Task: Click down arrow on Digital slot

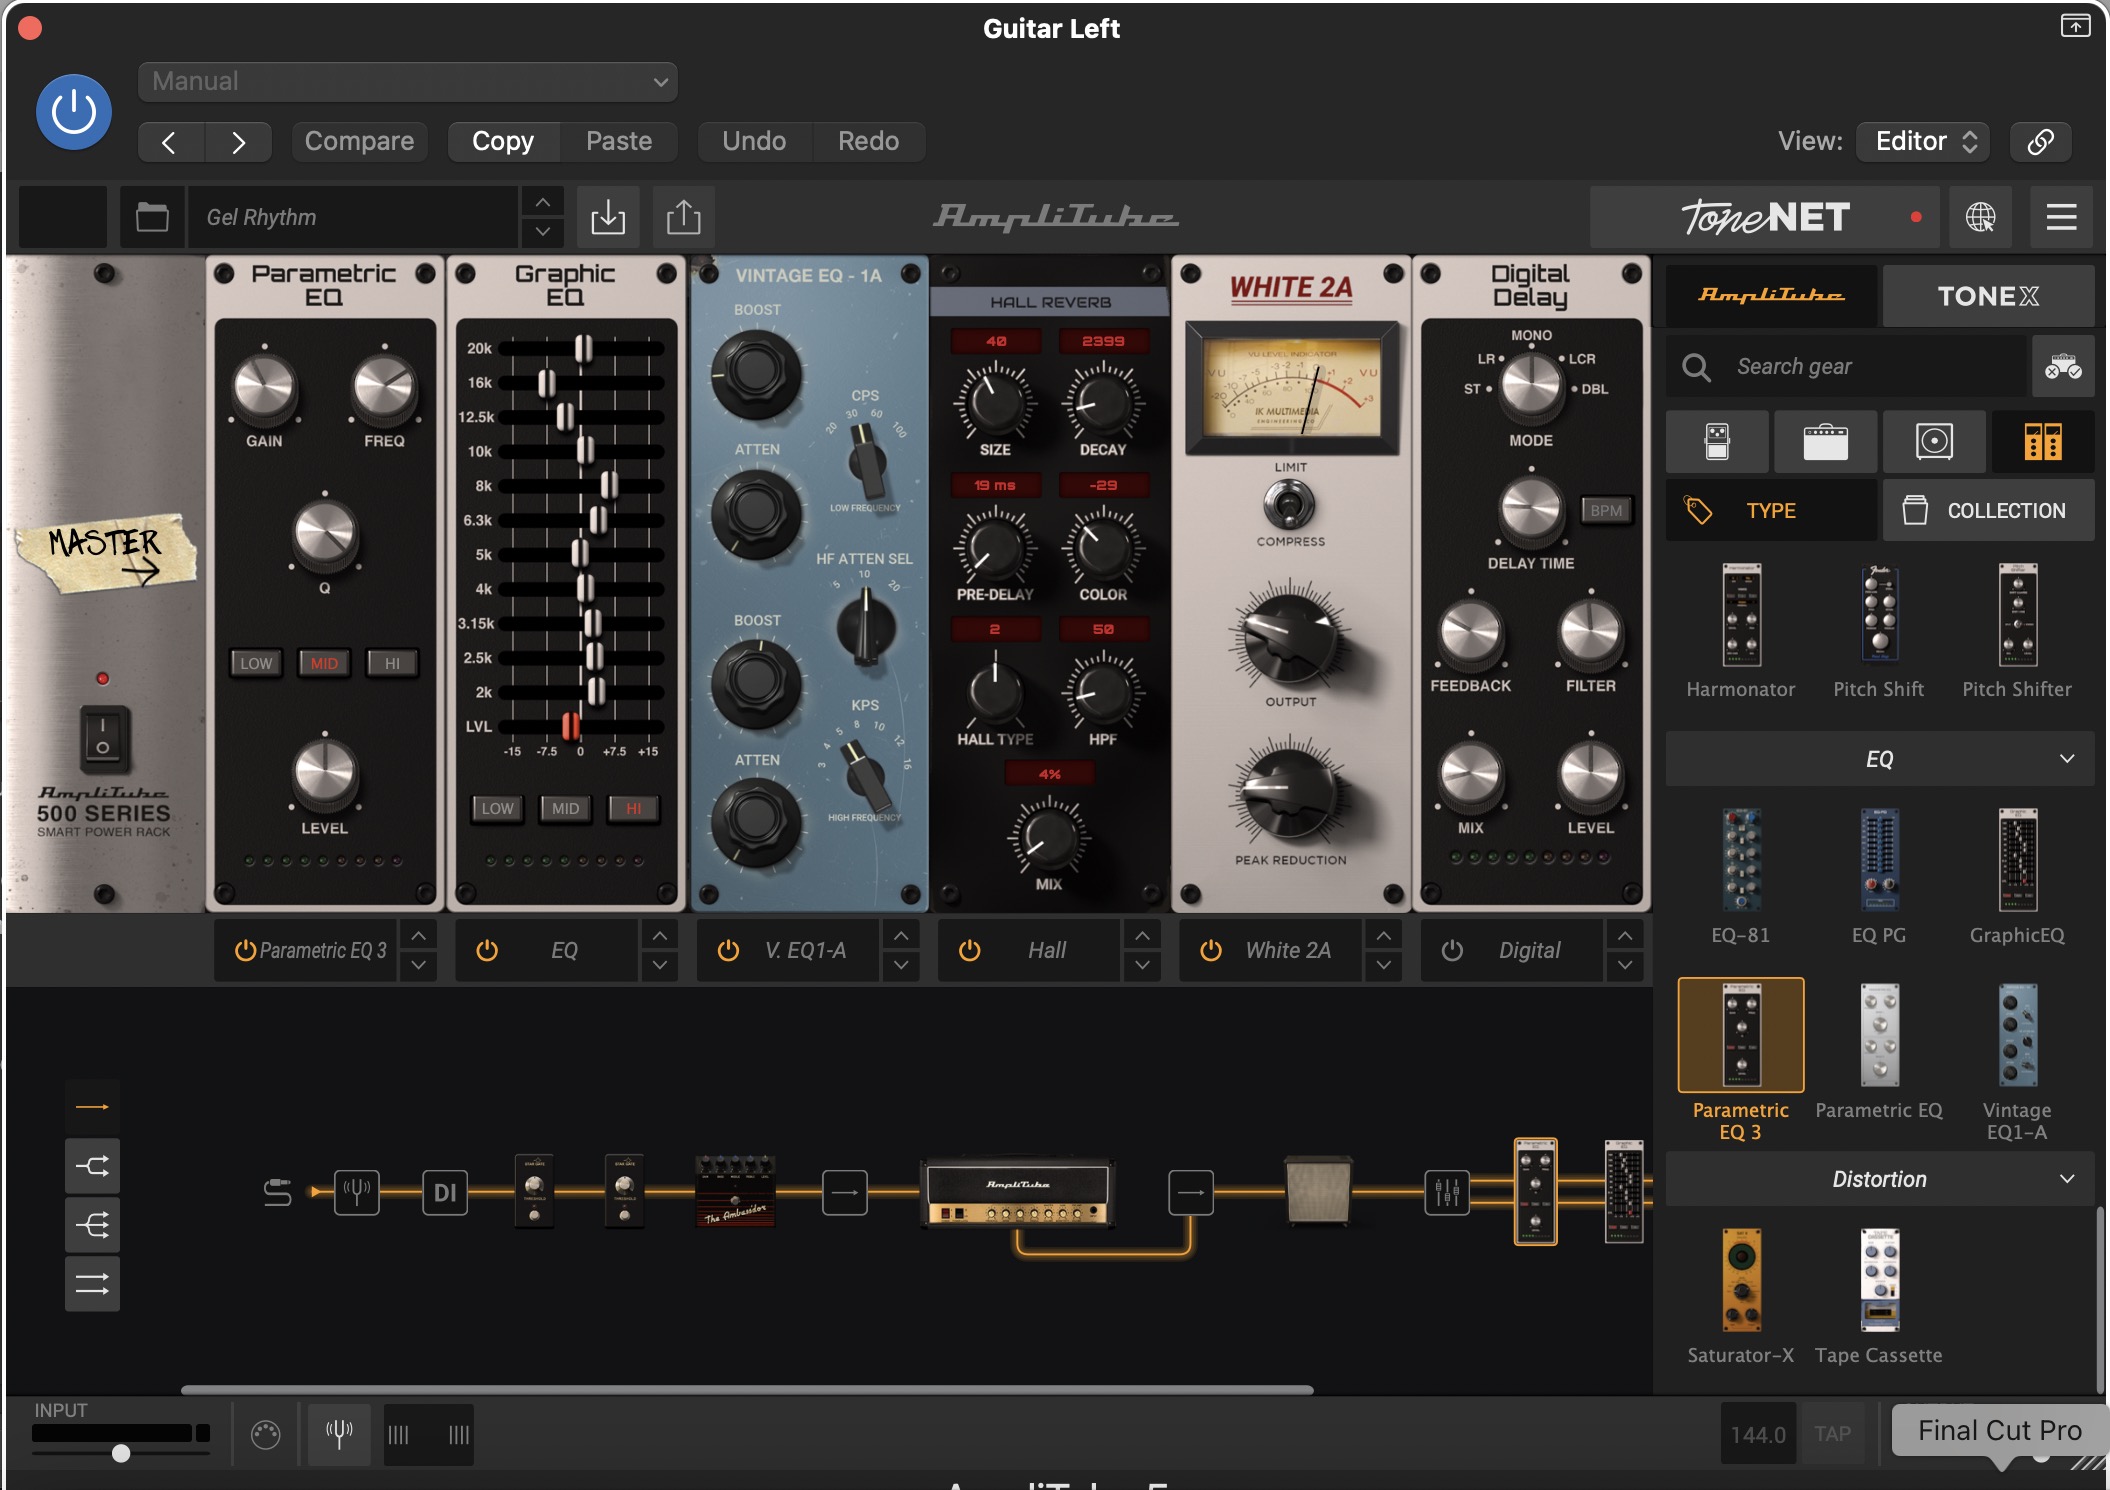Action: [1625, 965]
